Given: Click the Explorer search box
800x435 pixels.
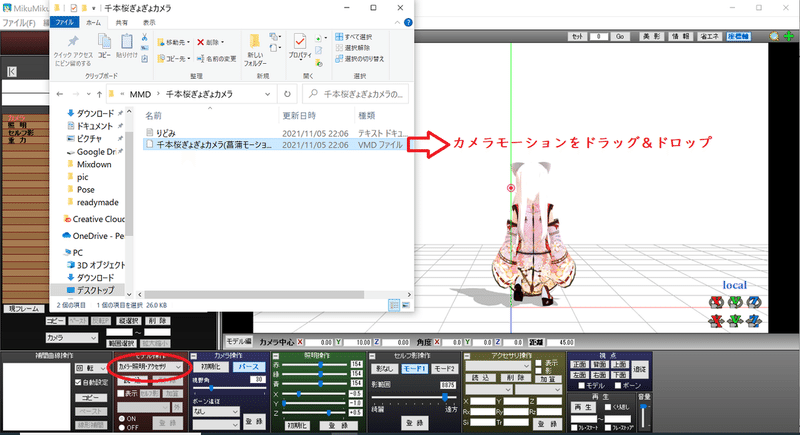Looking at the screenshot, I should (355, 94).
